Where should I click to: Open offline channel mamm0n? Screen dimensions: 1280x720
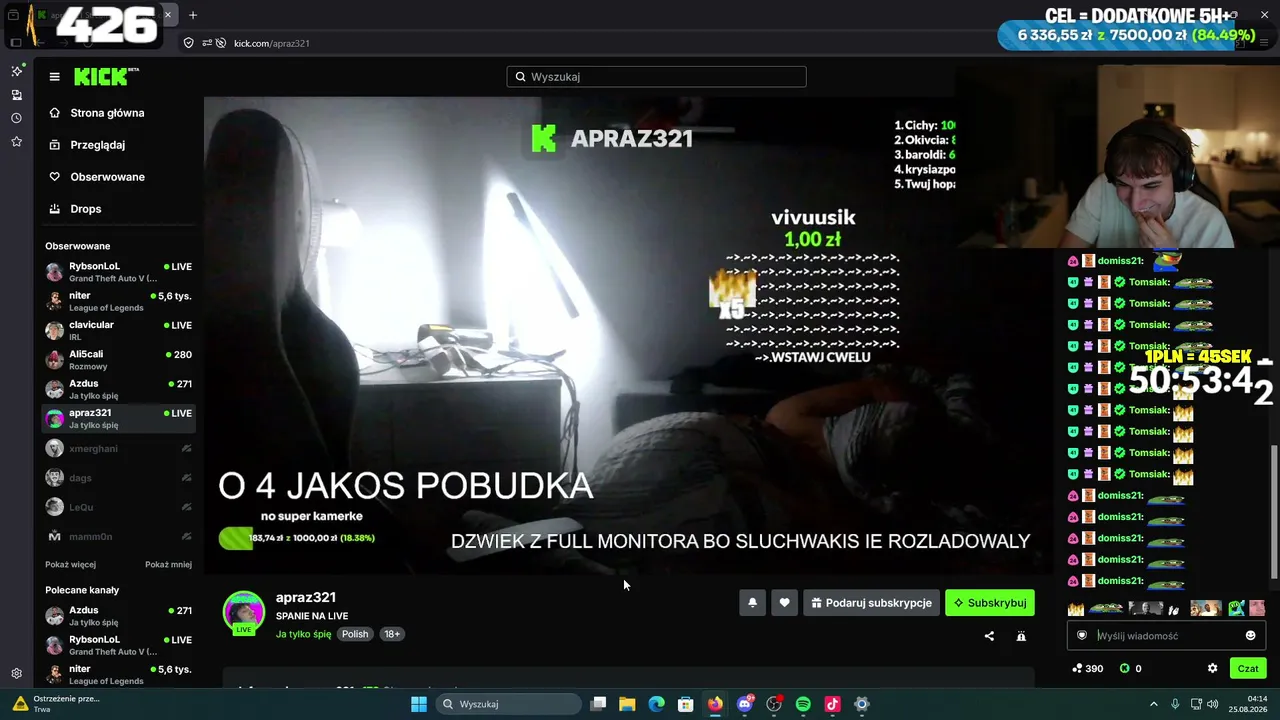[x=118, y=537]
